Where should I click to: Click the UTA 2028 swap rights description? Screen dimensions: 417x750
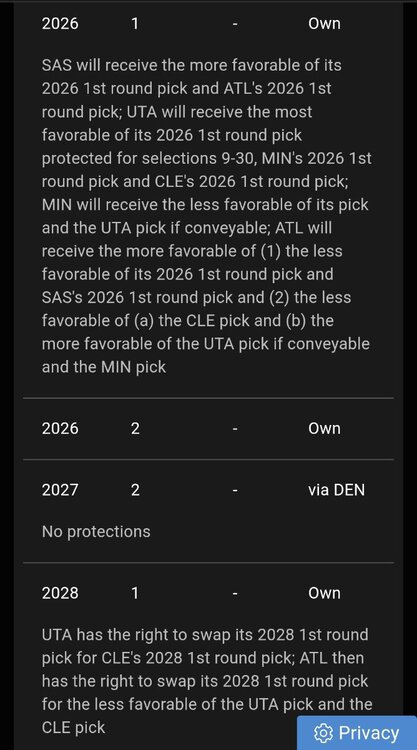(x=207, y=681)
